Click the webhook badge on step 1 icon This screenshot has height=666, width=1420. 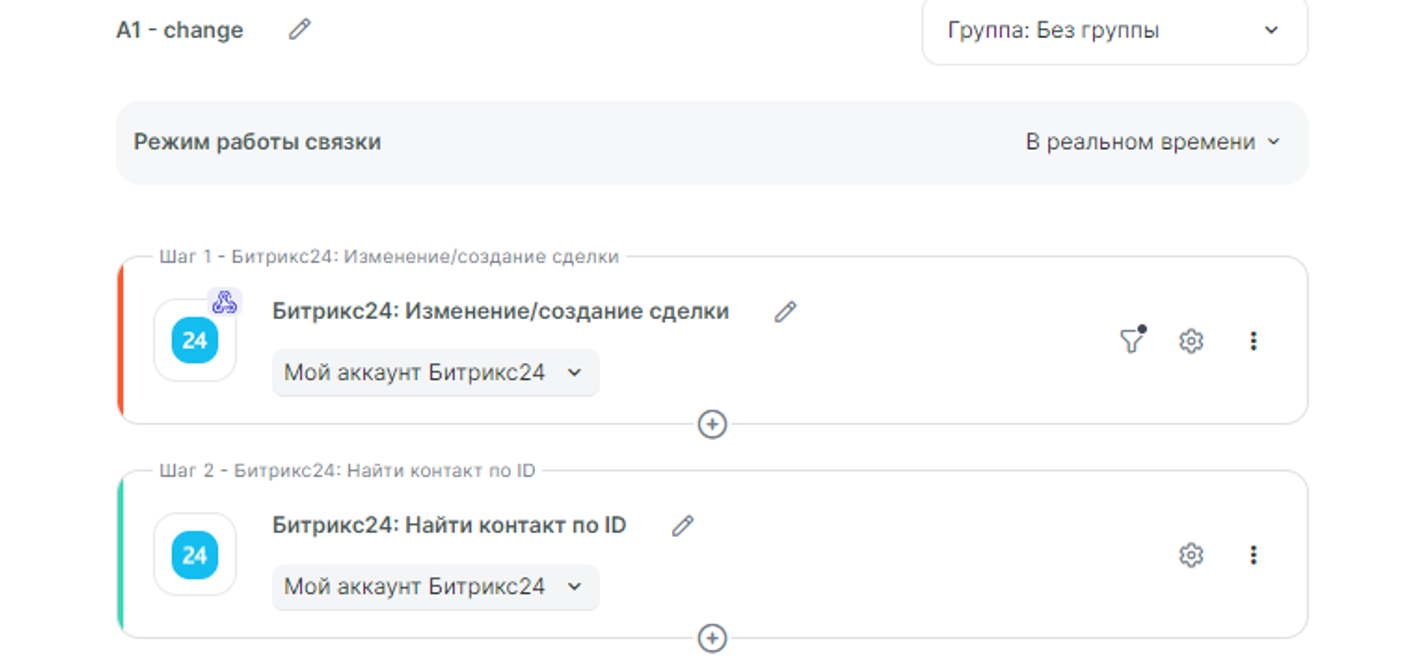pos(225,302)
